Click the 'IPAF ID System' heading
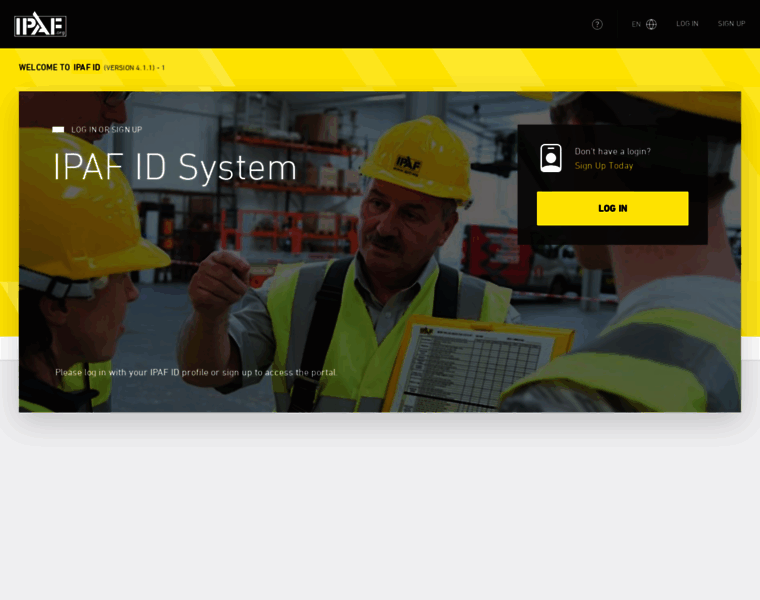760x600 pixels. 174,168
